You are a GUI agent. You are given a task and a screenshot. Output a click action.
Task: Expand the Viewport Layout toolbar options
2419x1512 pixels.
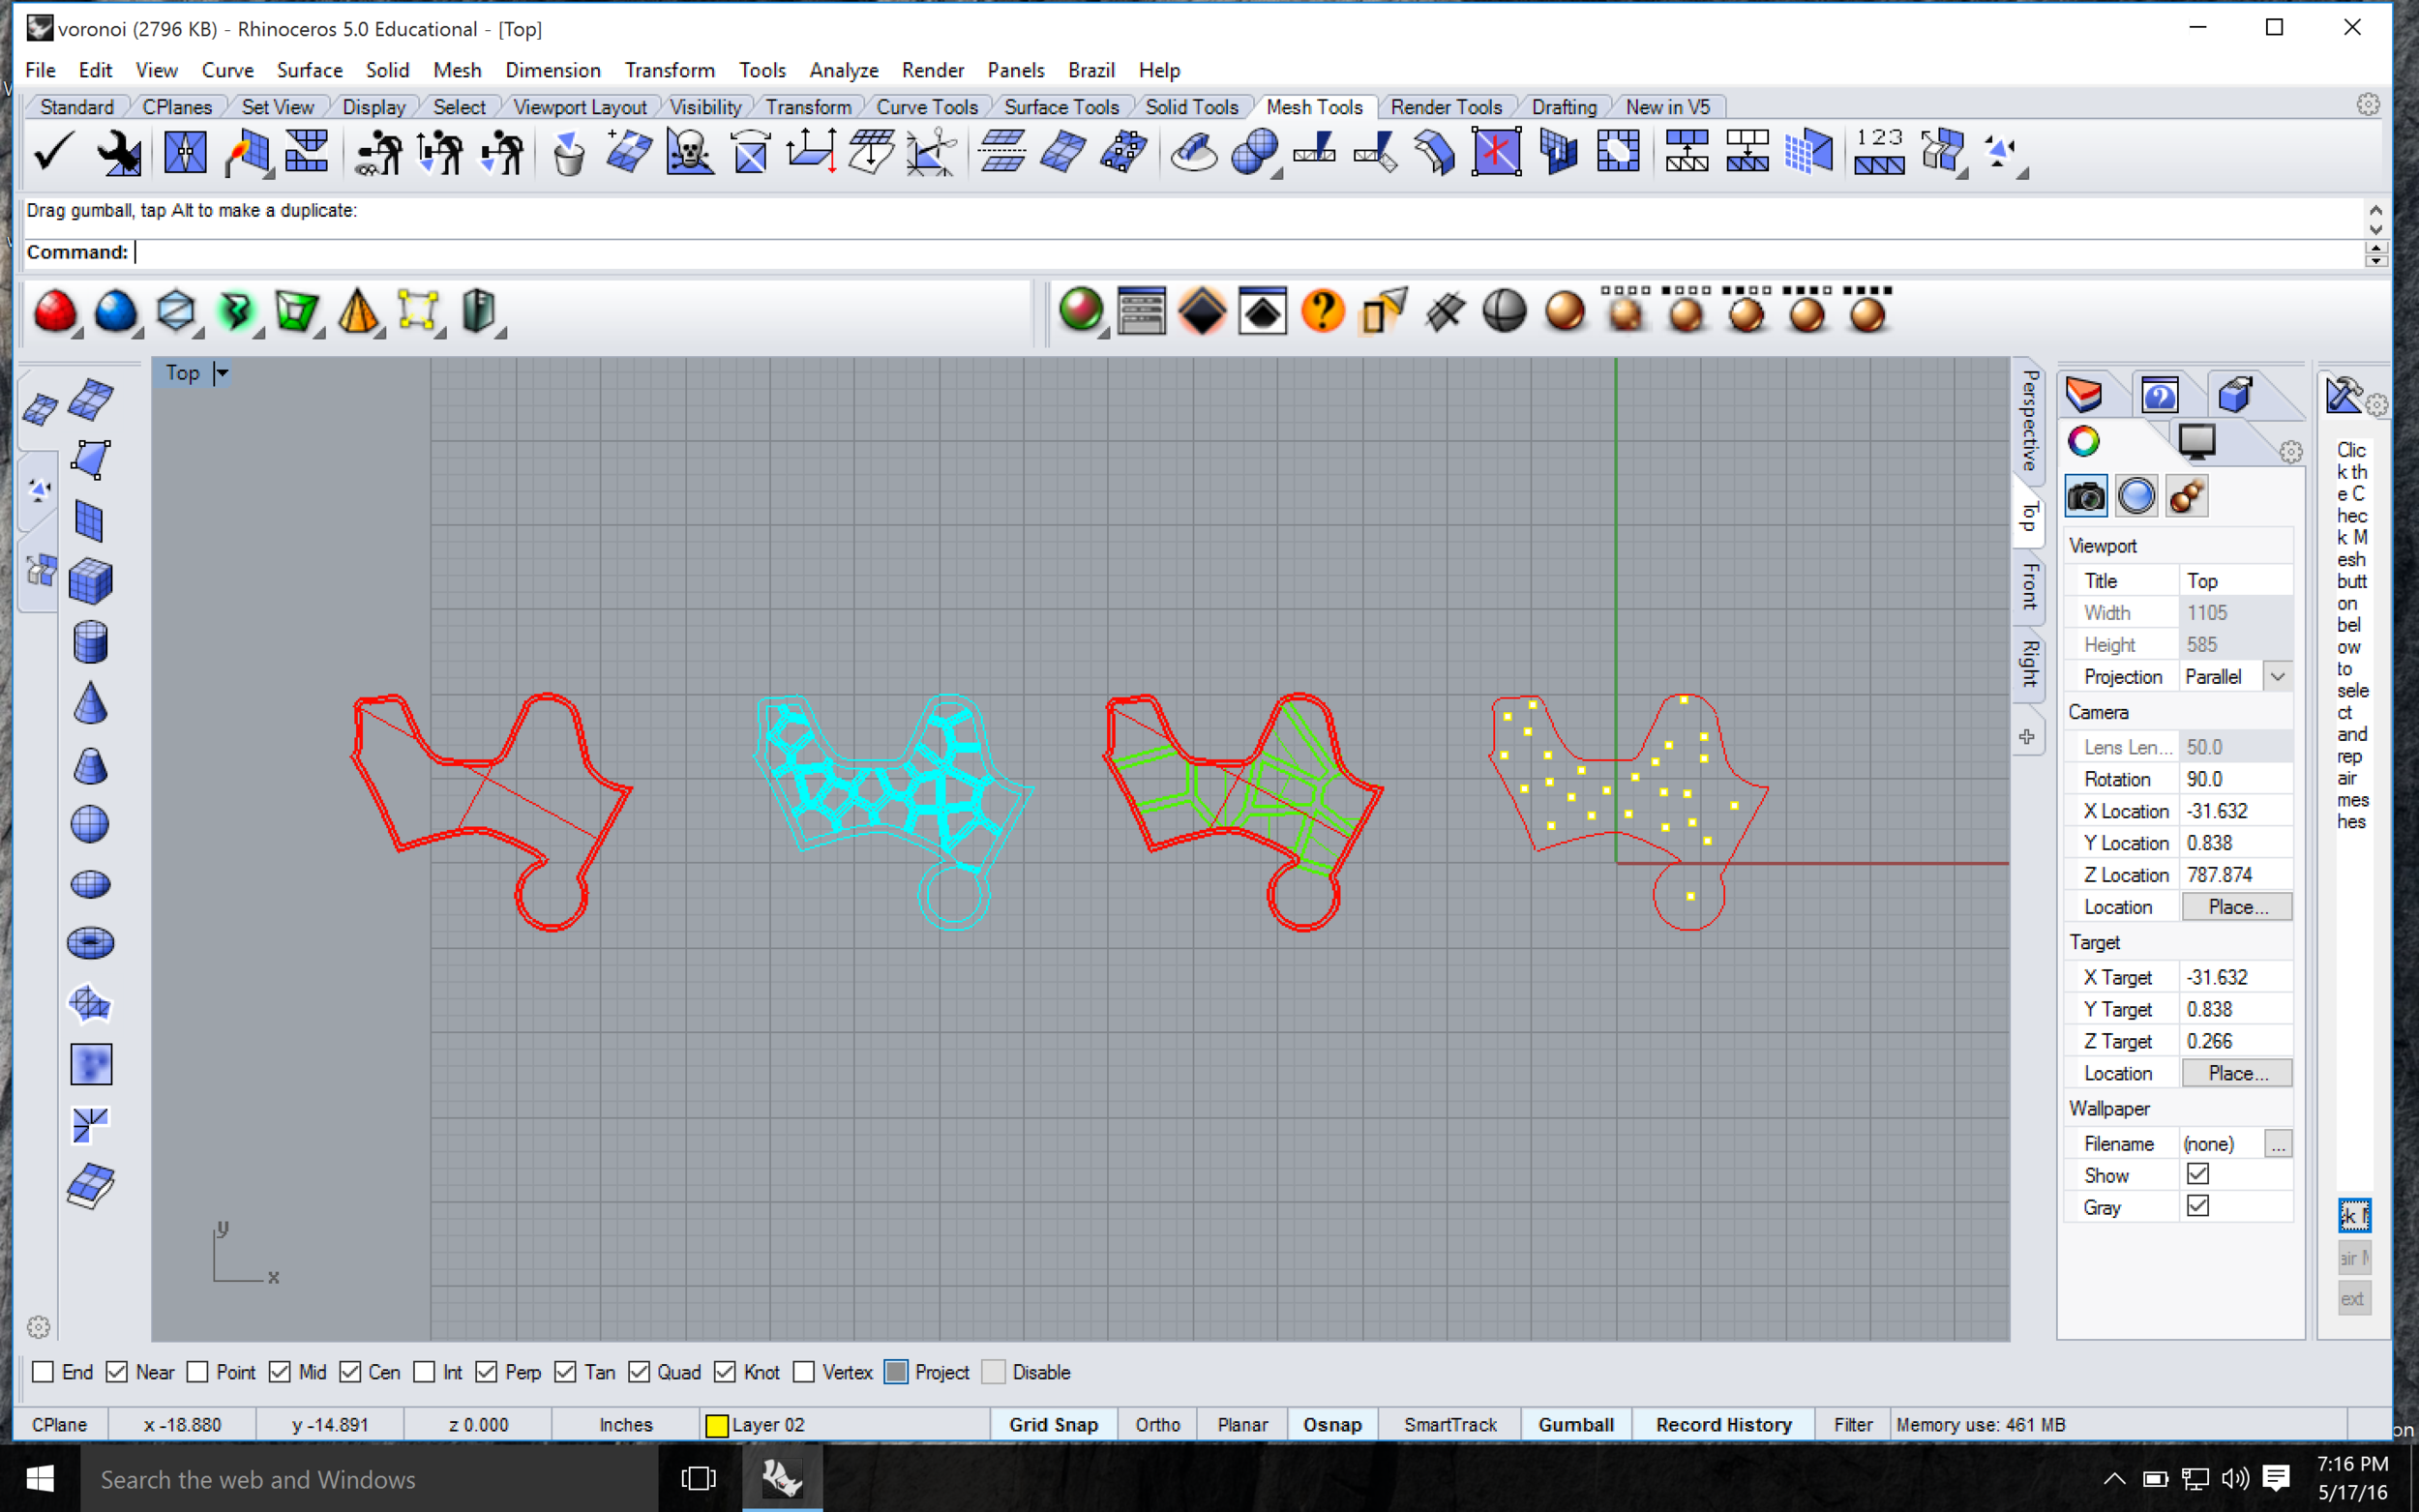[579, 106]
